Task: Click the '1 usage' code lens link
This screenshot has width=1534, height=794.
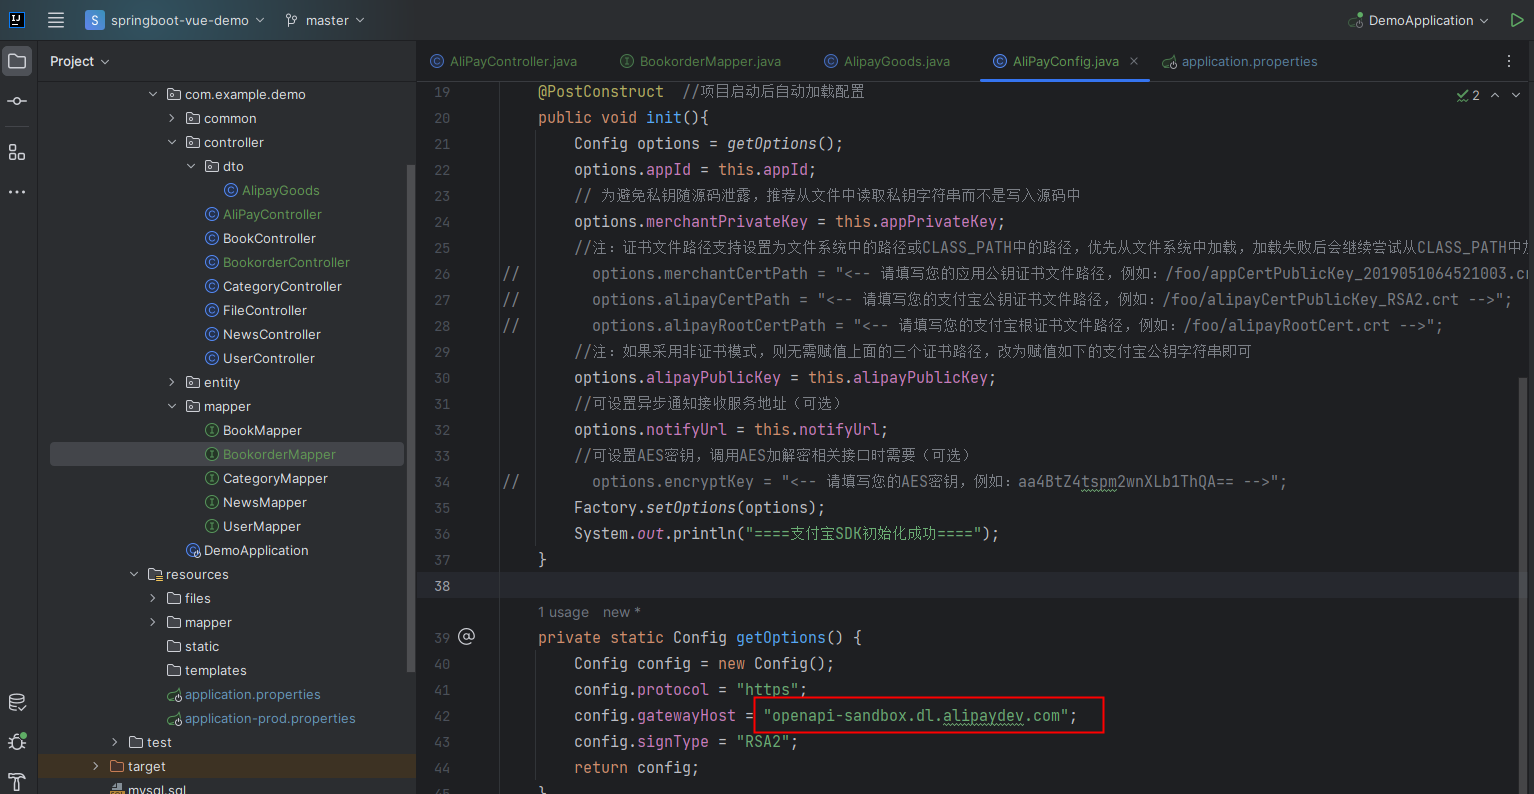Action: (x=563, y=612)
